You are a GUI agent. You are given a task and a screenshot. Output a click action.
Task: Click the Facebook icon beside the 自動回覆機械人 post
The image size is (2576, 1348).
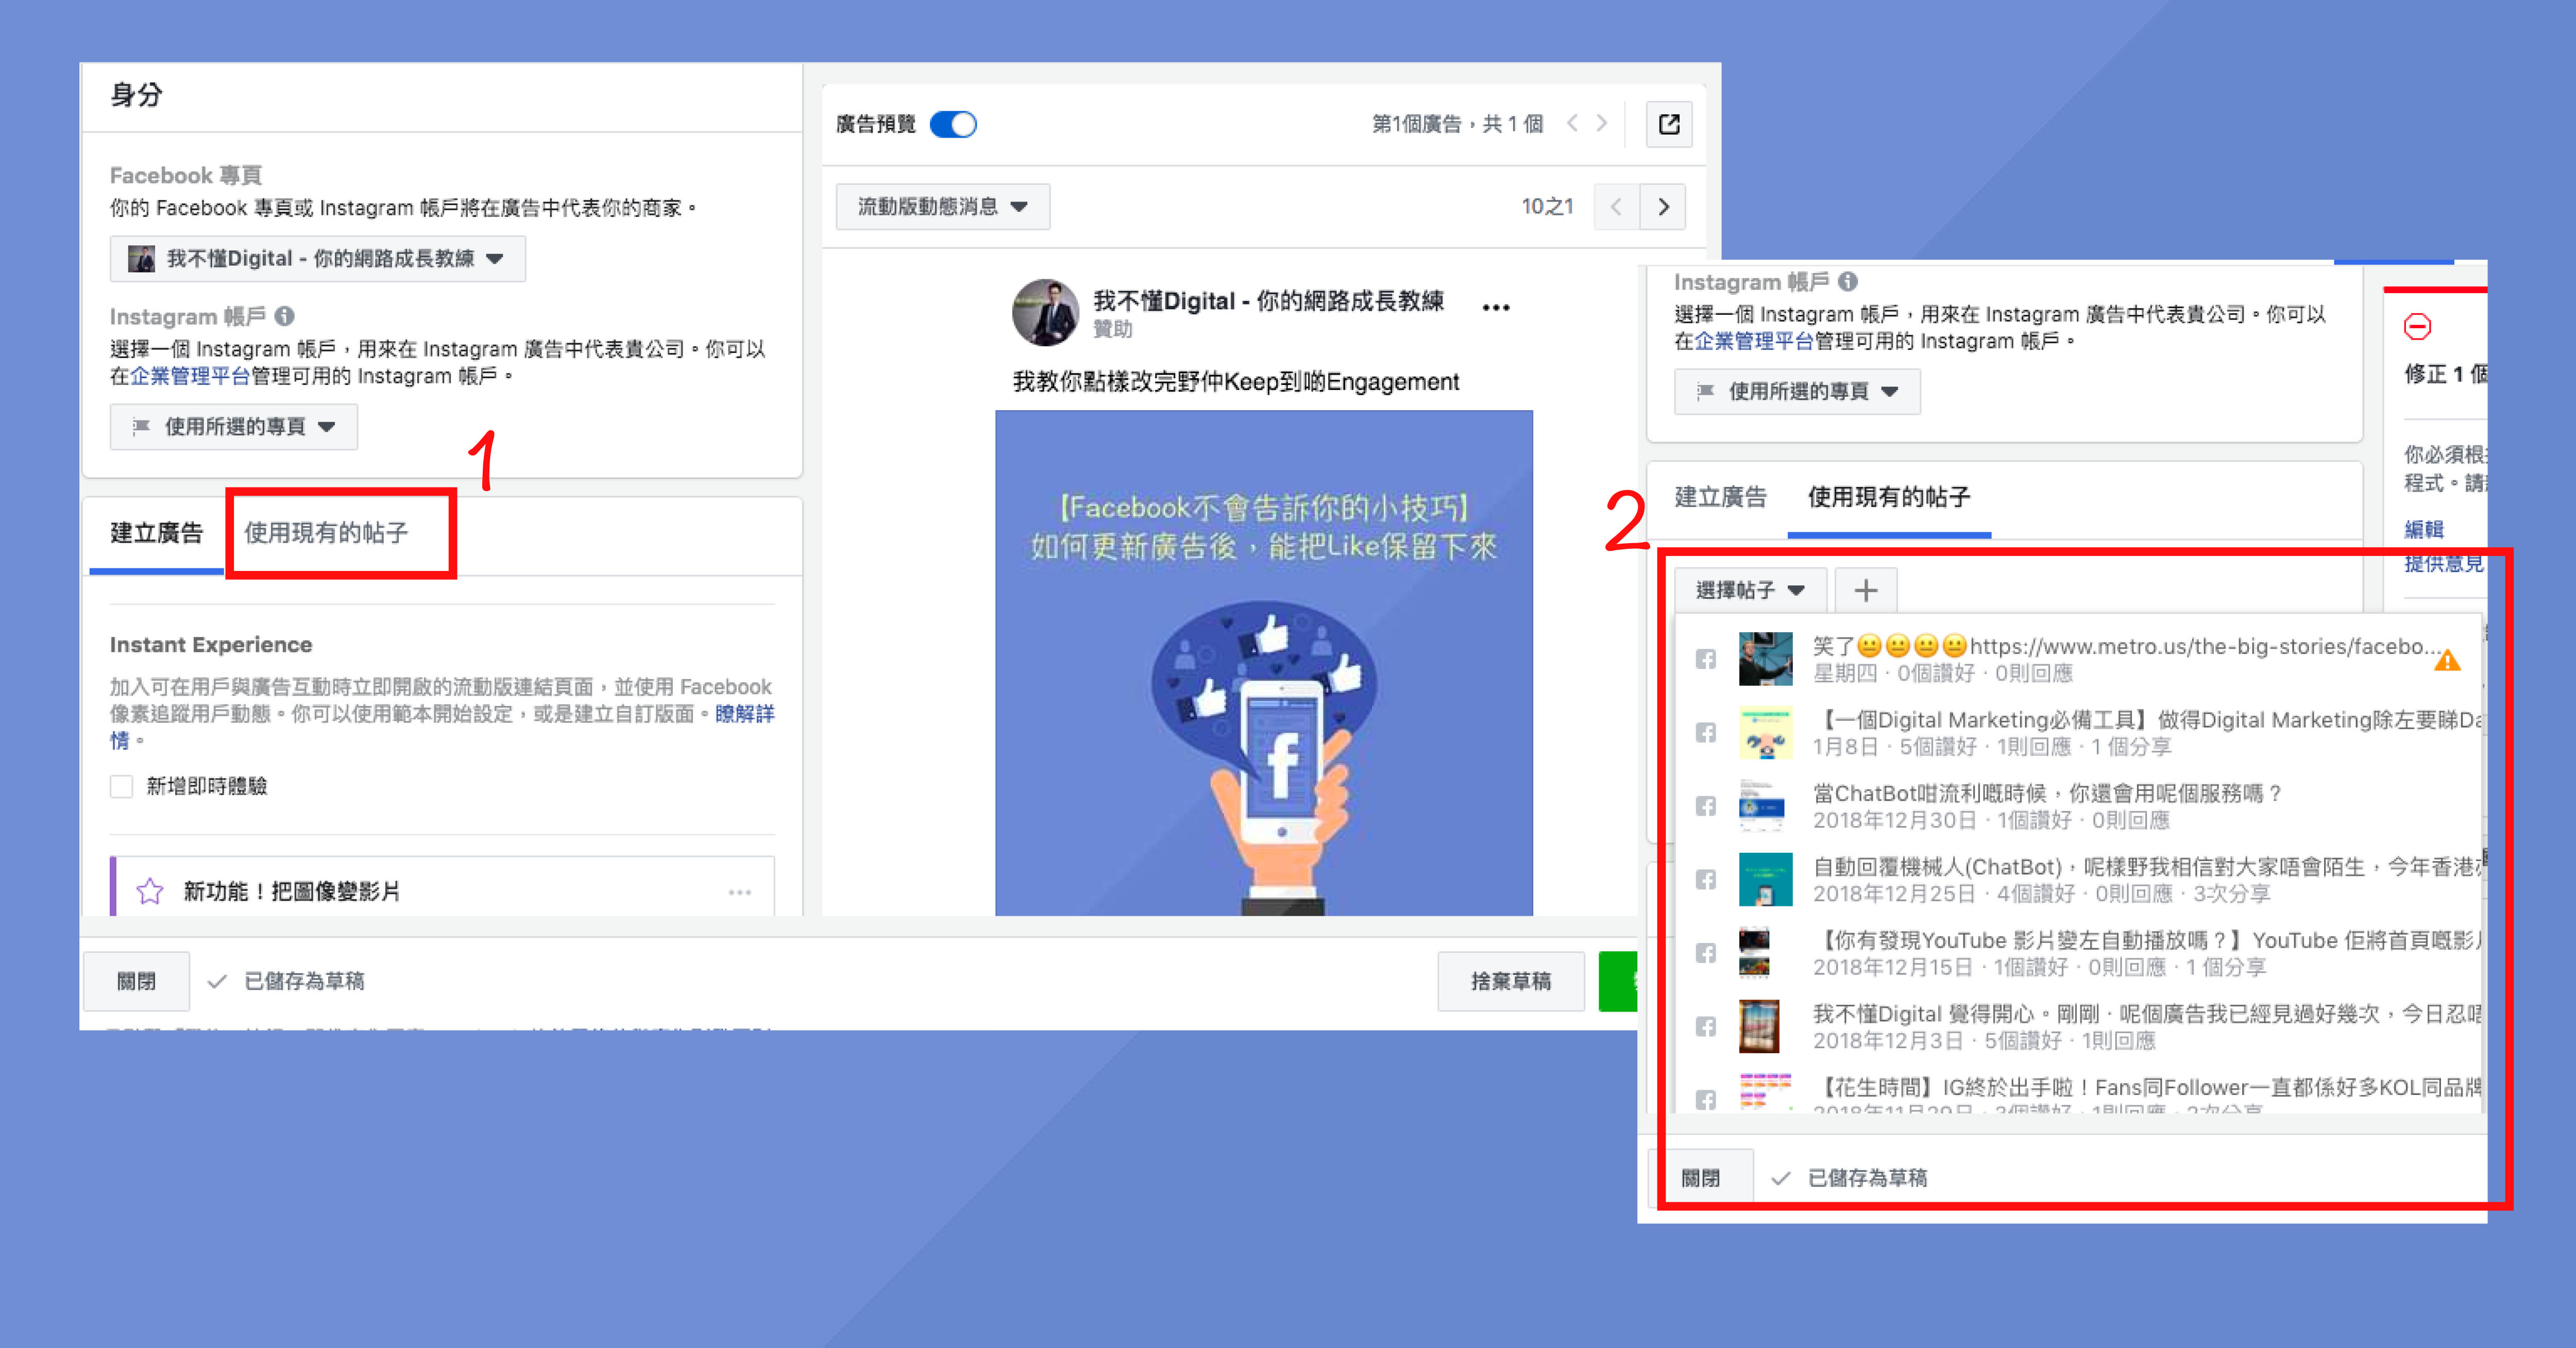point(1706,880)
